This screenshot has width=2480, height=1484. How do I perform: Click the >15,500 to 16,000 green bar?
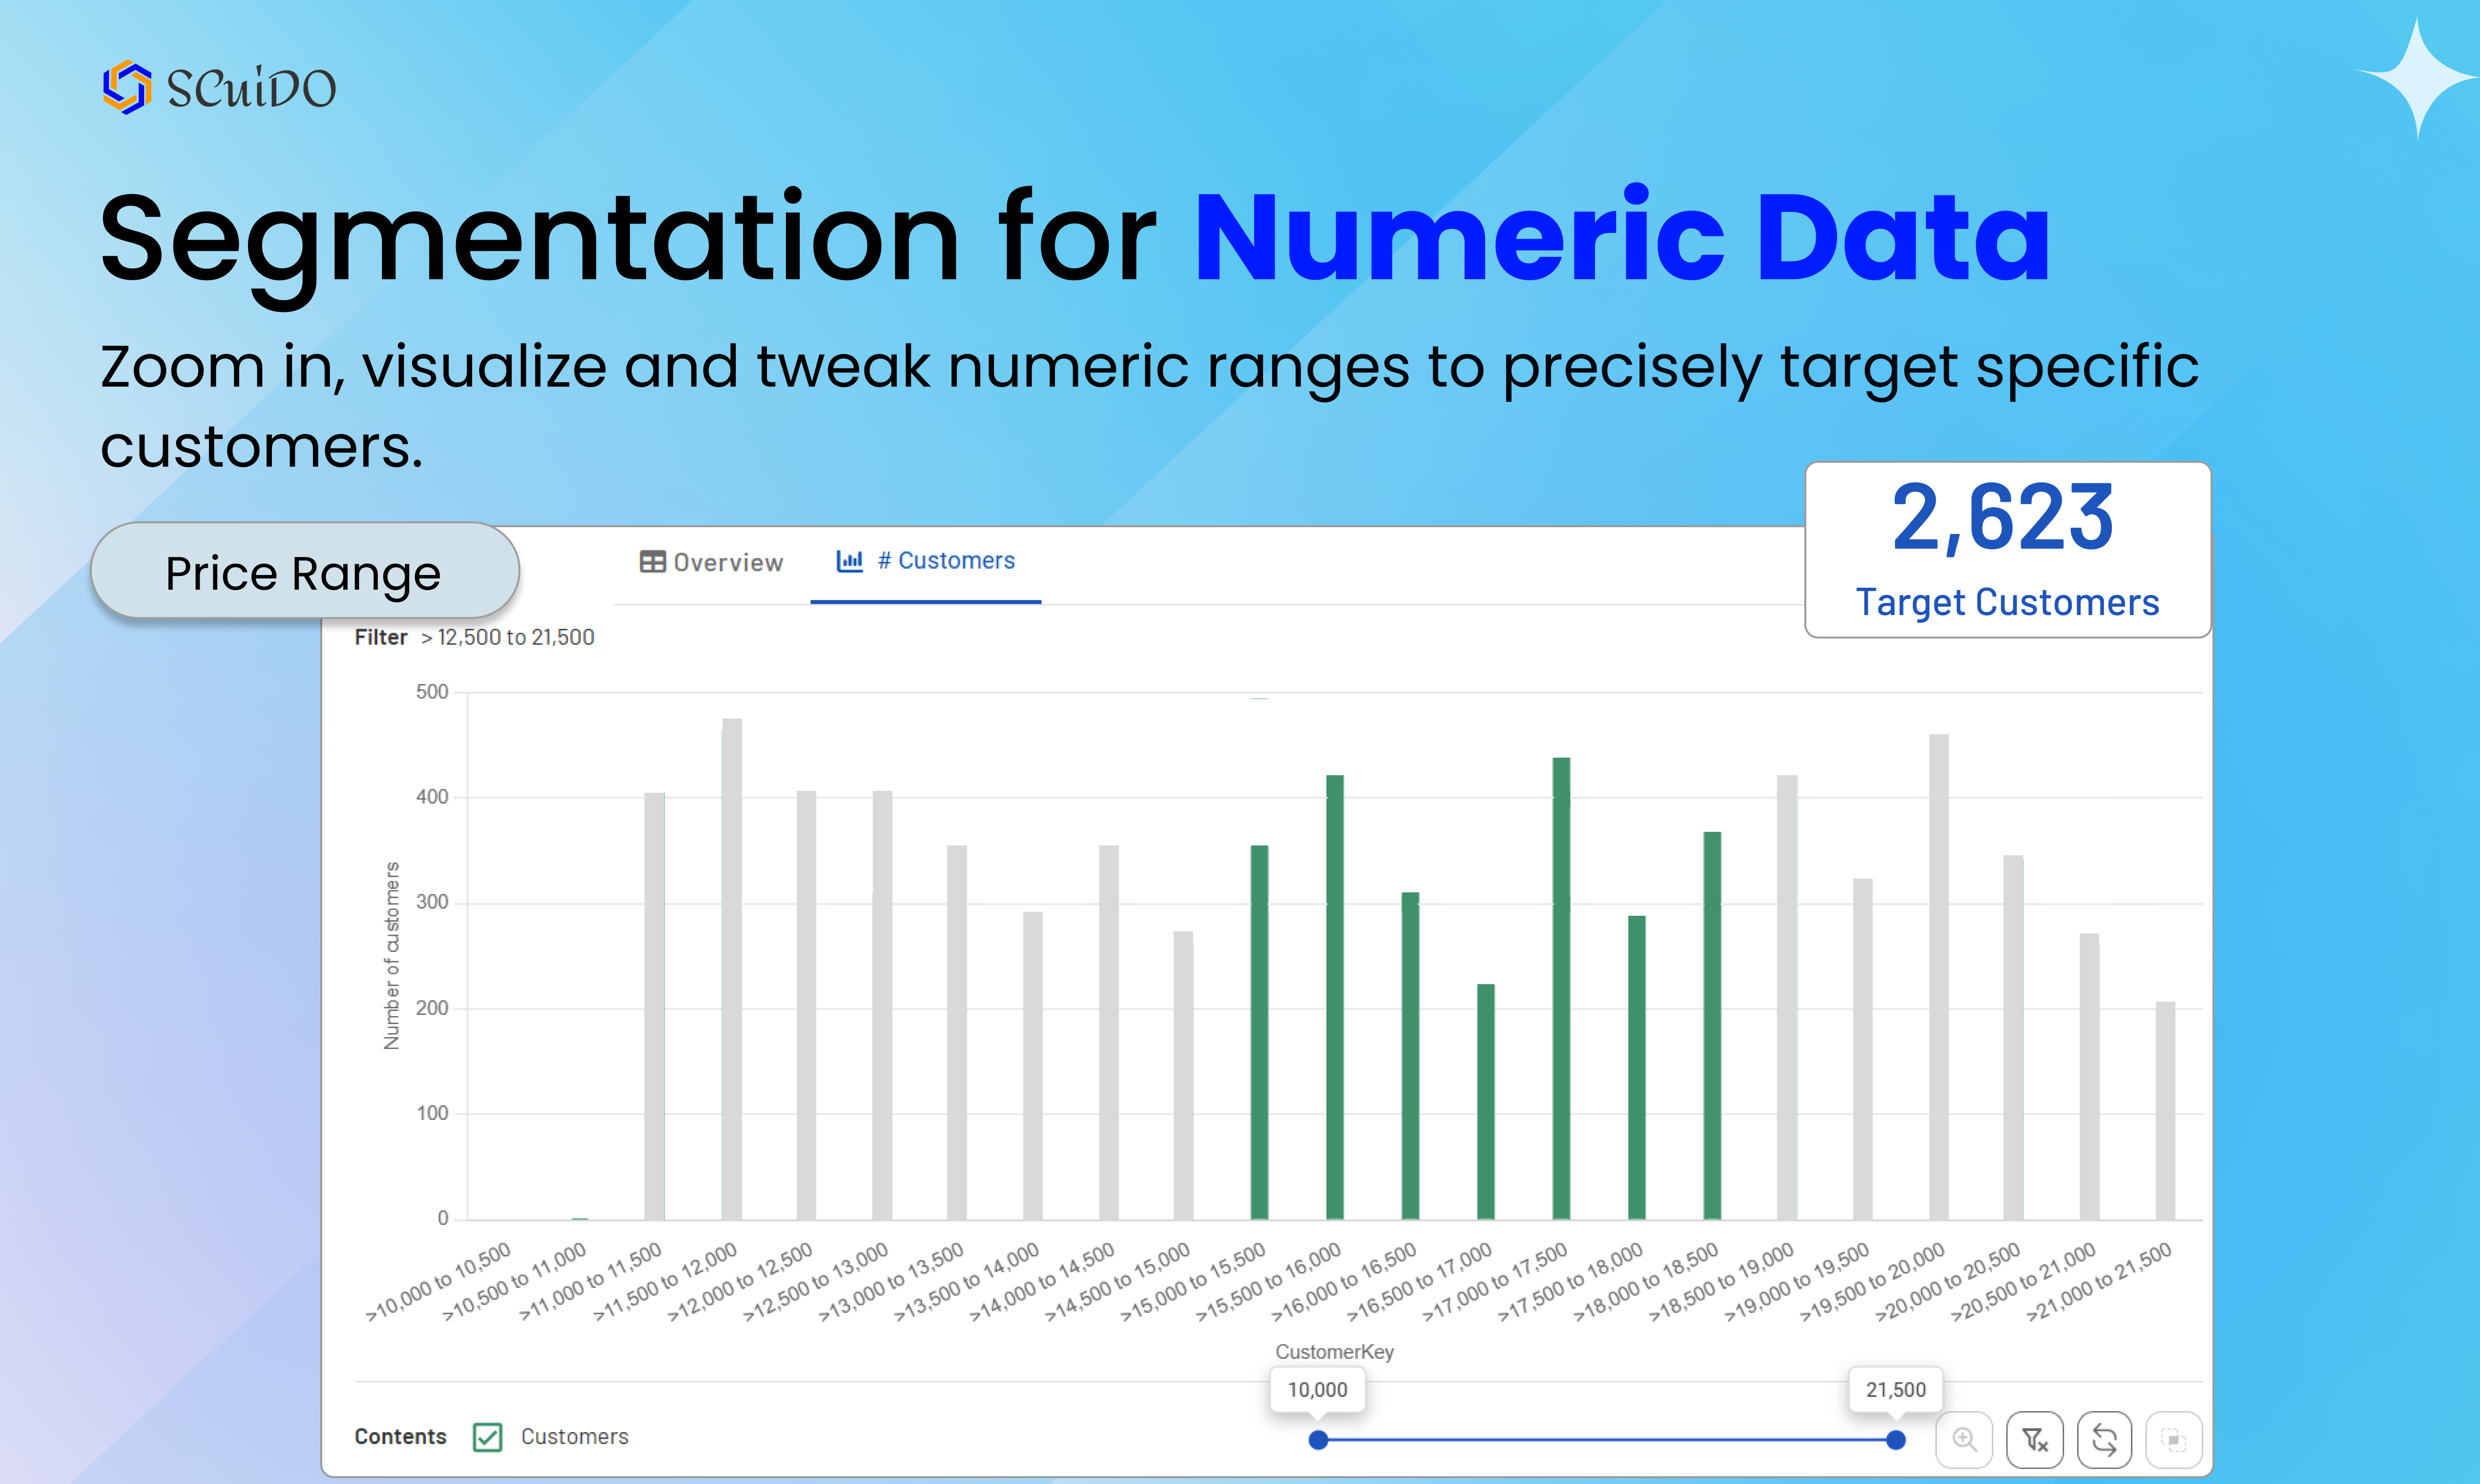click(x=1334, y=997)
